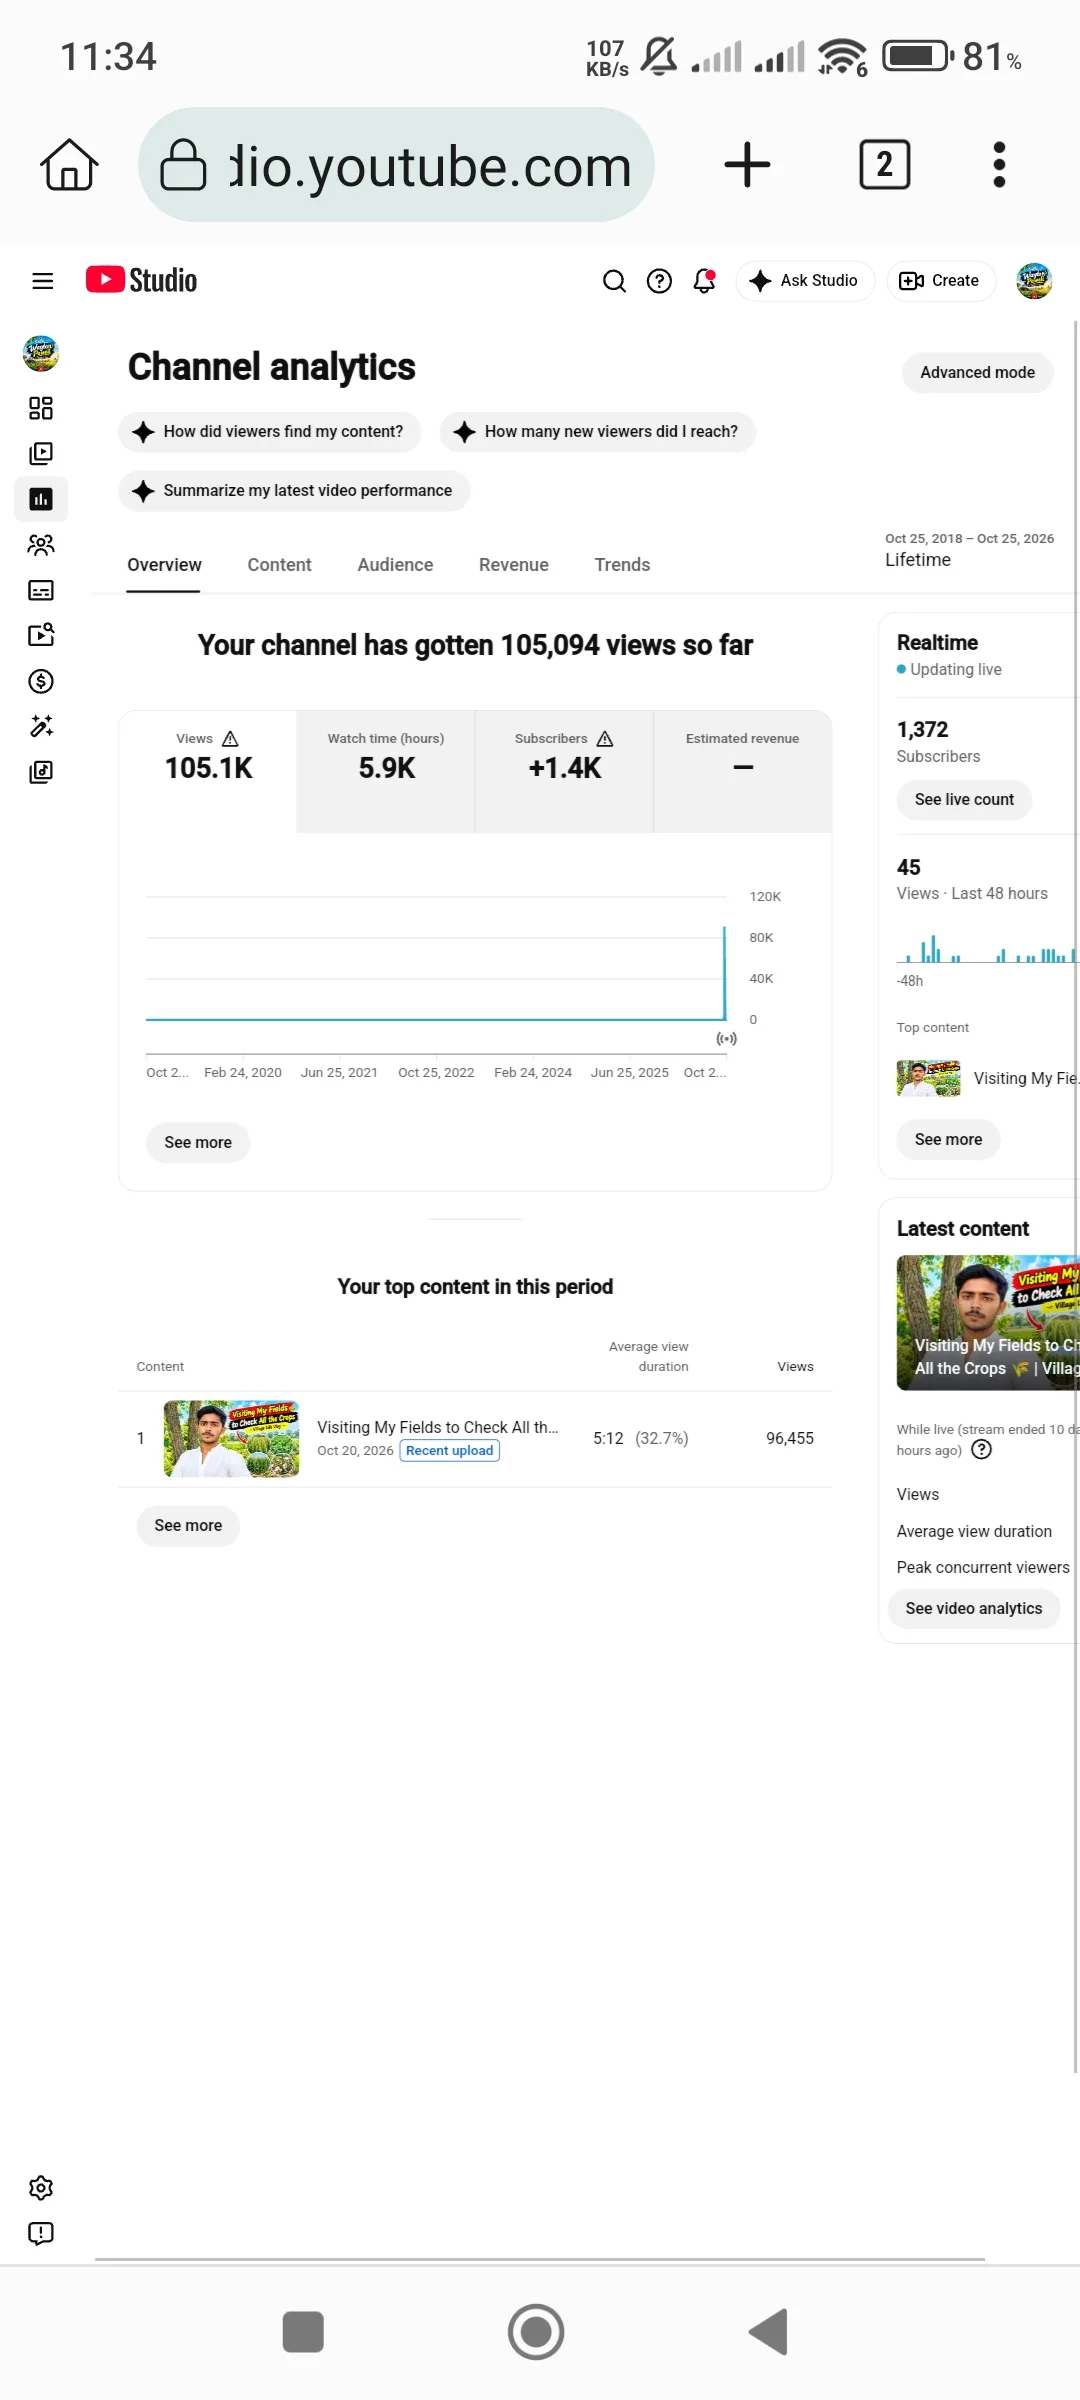Open top content video thumbnail
The image size is (1080, 2400).
coord(231,1439)
